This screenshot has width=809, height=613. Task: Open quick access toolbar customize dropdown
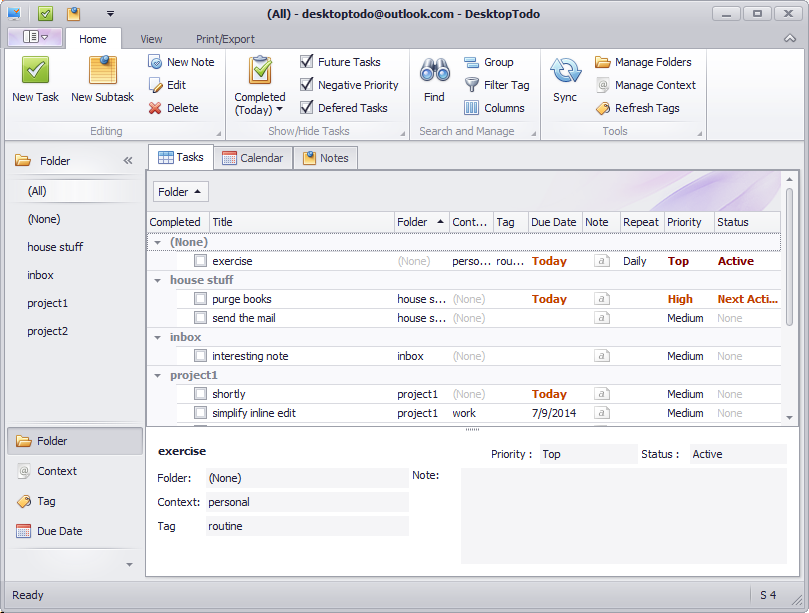(110, 14)
